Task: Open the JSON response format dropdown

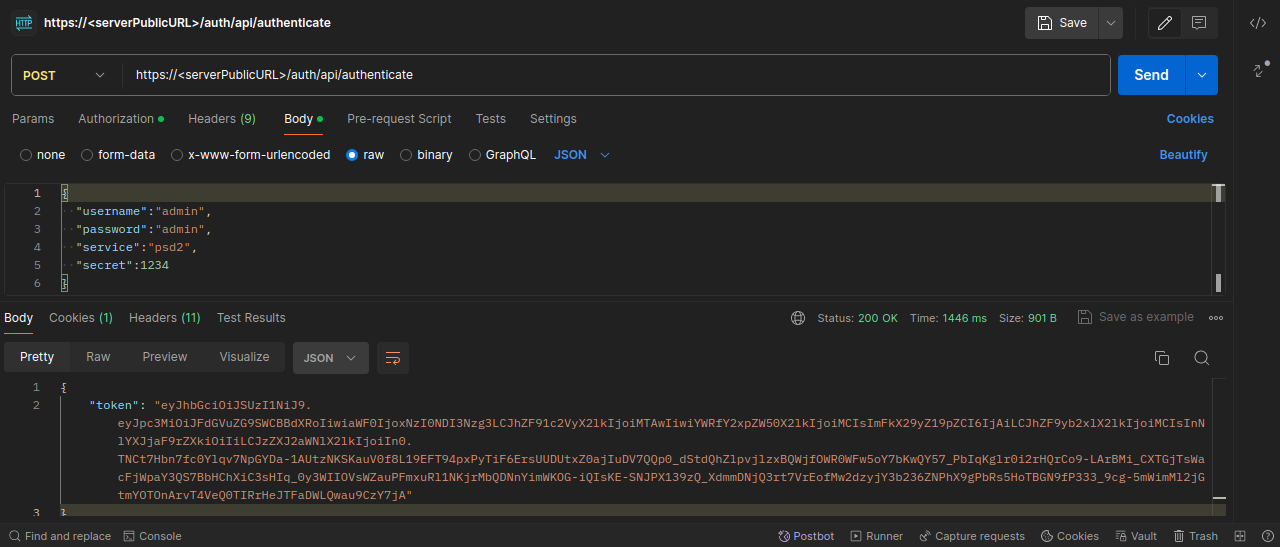Action: click(330, 358)
